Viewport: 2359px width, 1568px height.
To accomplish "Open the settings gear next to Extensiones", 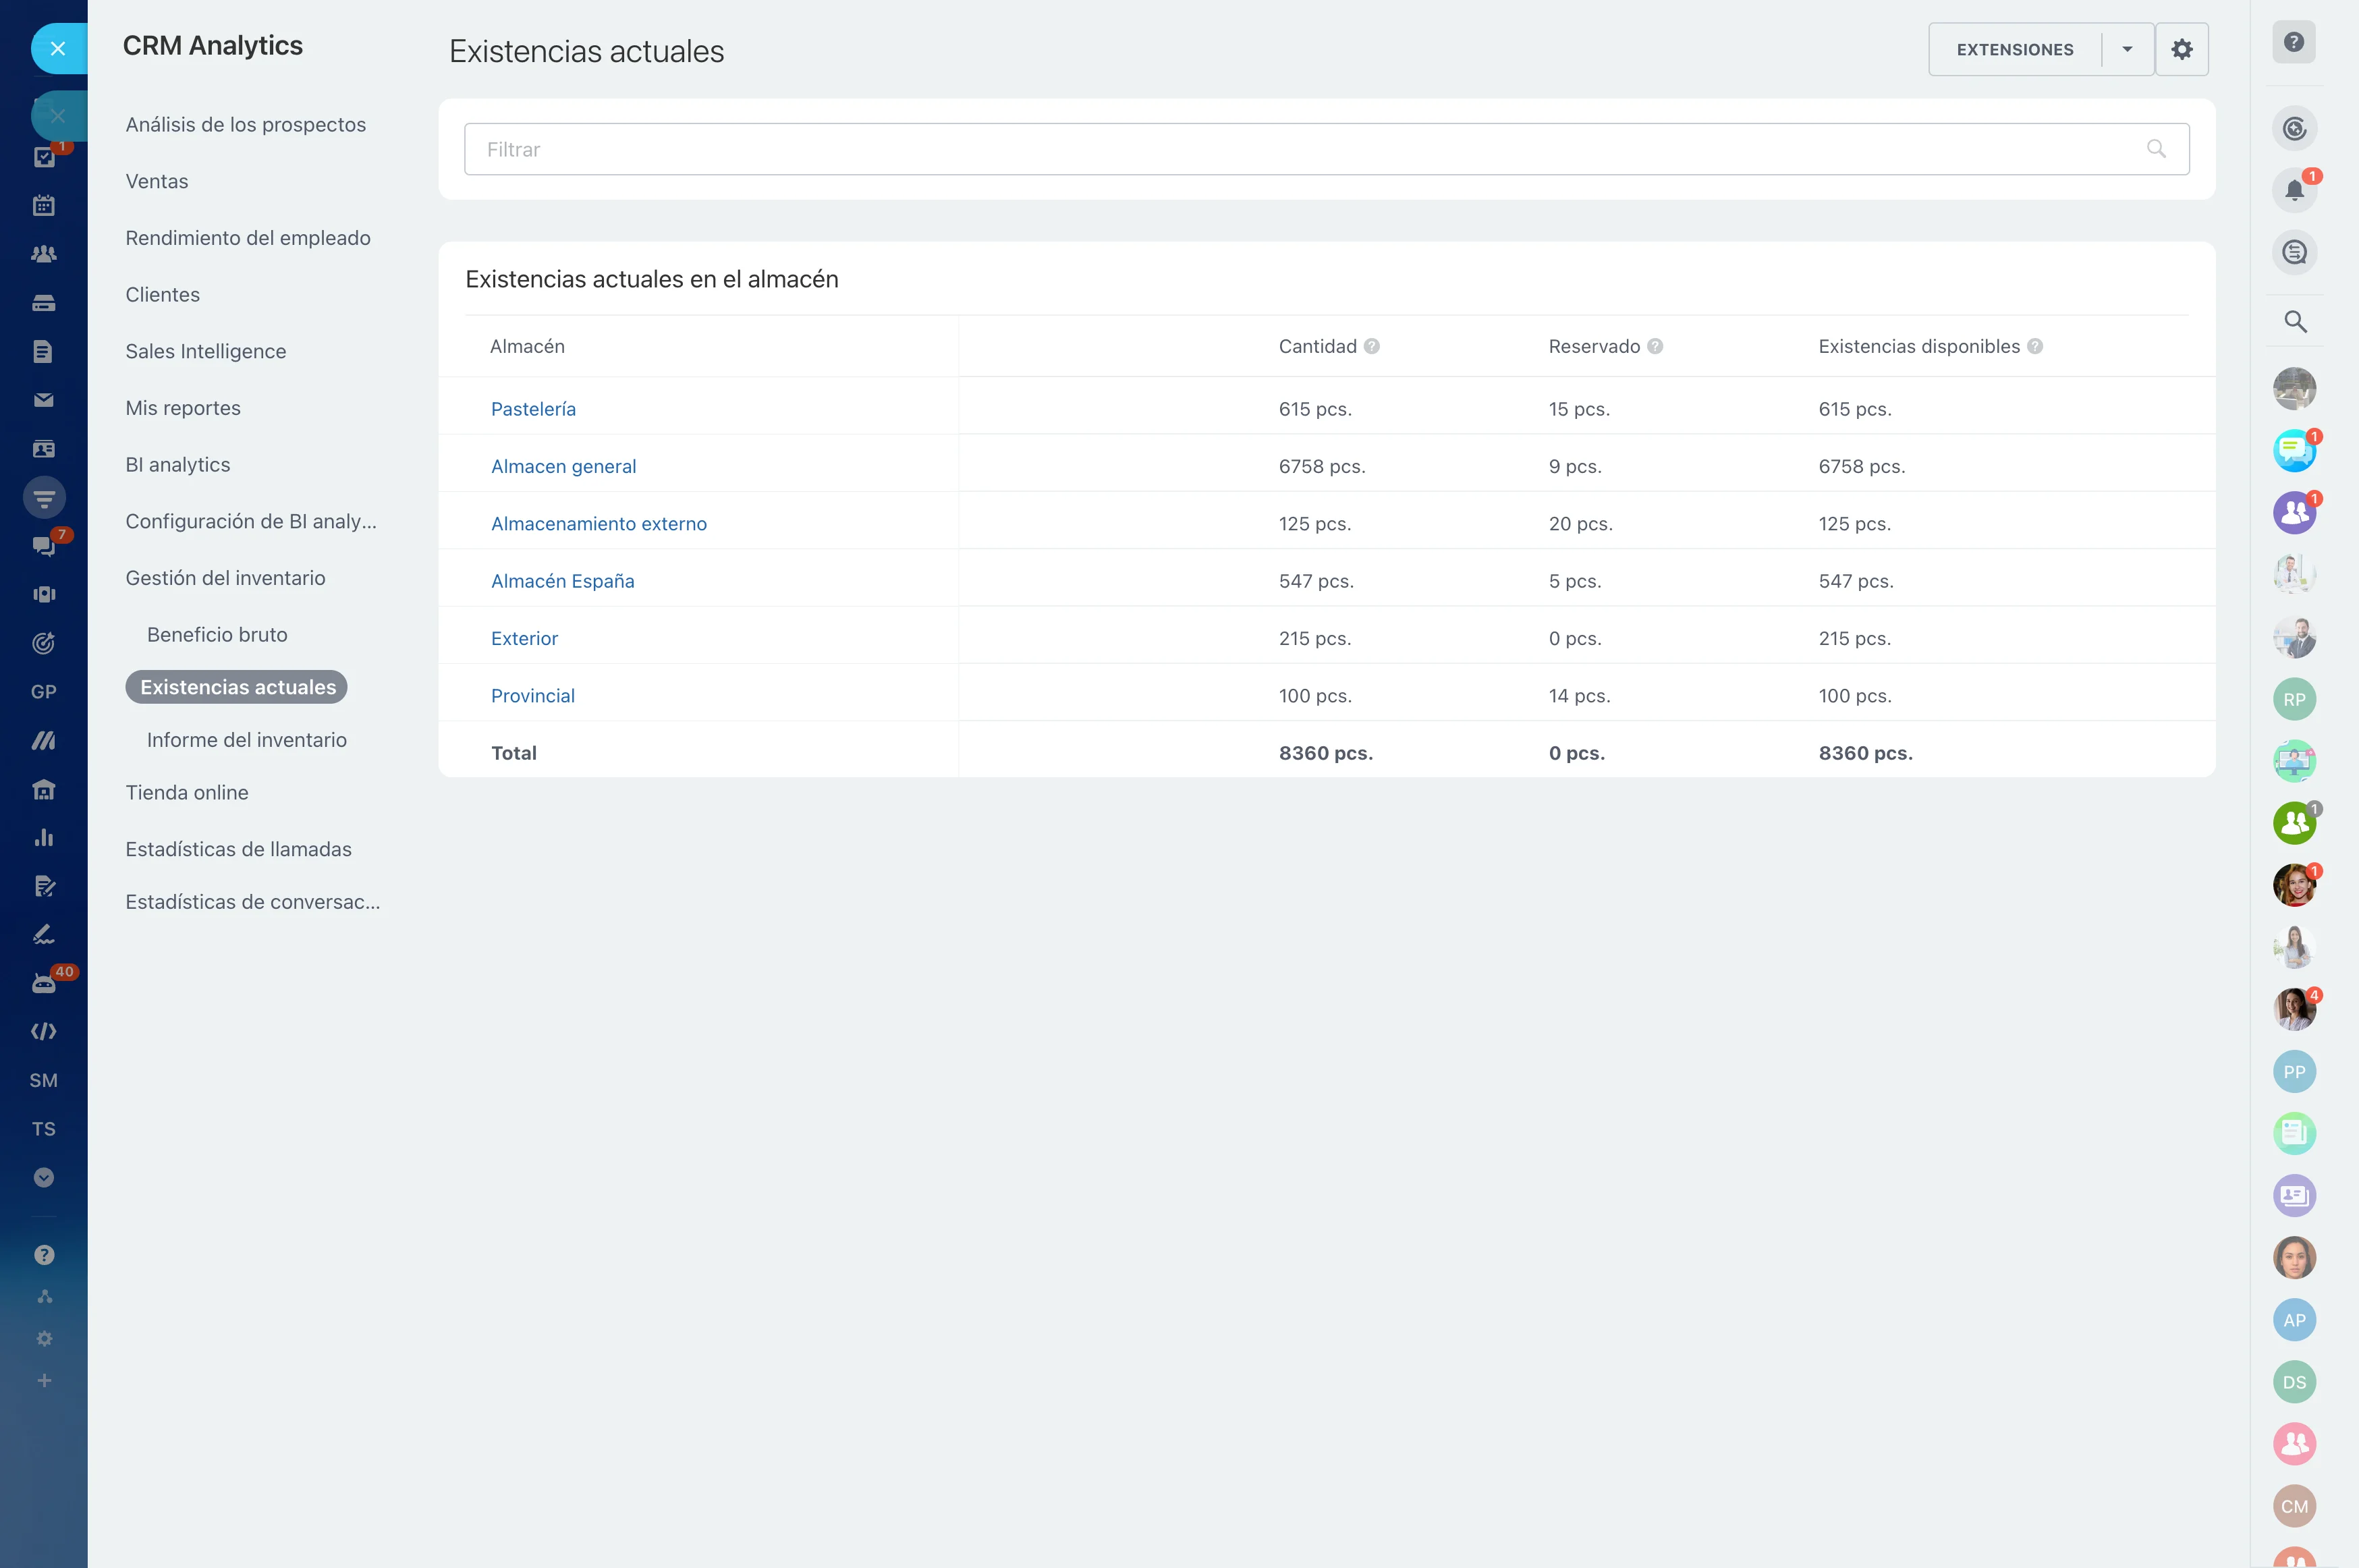I will [2181, 49].
